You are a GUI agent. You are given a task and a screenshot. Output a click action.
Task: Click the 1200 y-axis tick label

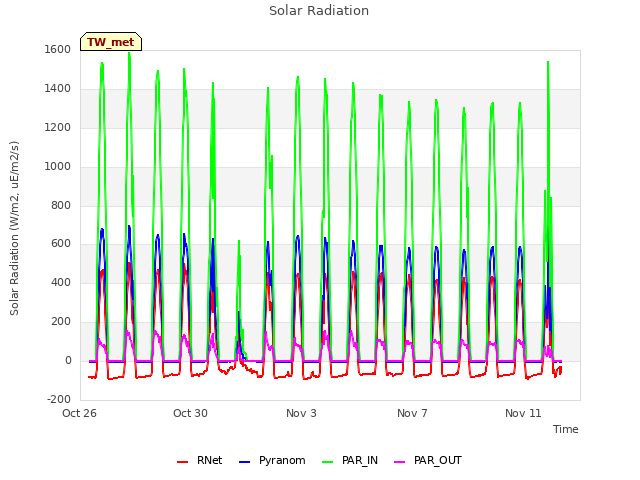coord(58,127)
